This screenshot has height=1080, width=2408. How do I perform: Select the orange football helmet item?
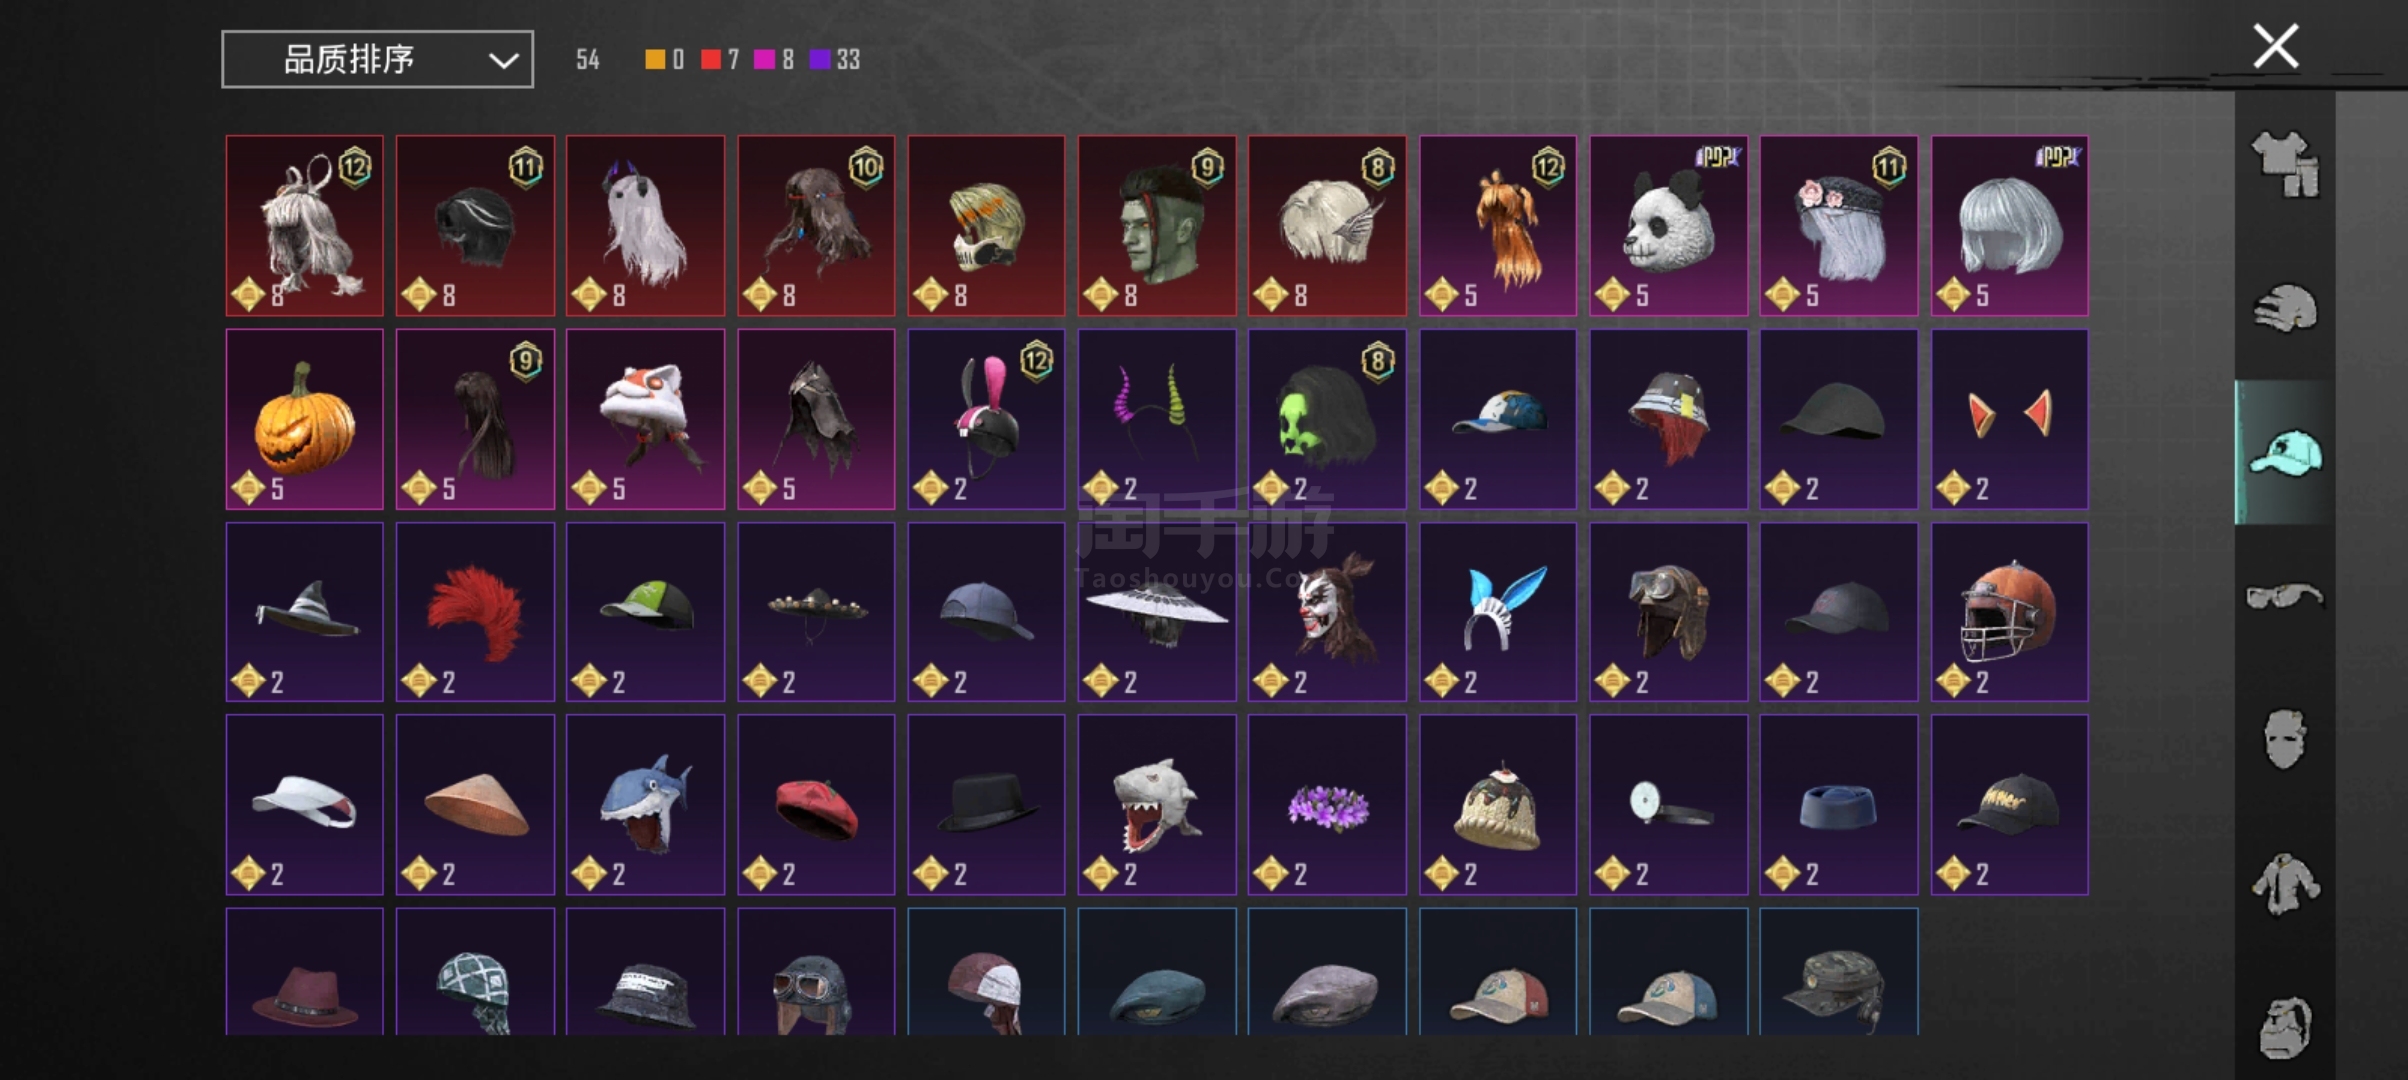[2009, 611]
